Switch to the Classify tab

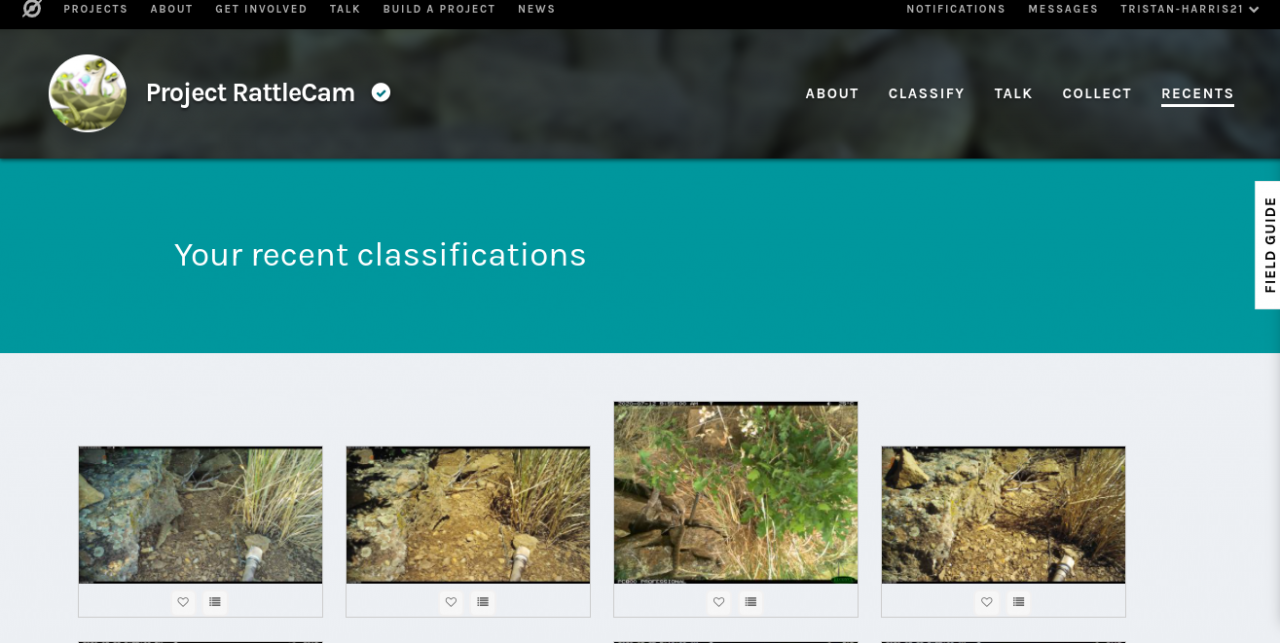[x=926, y=93]
